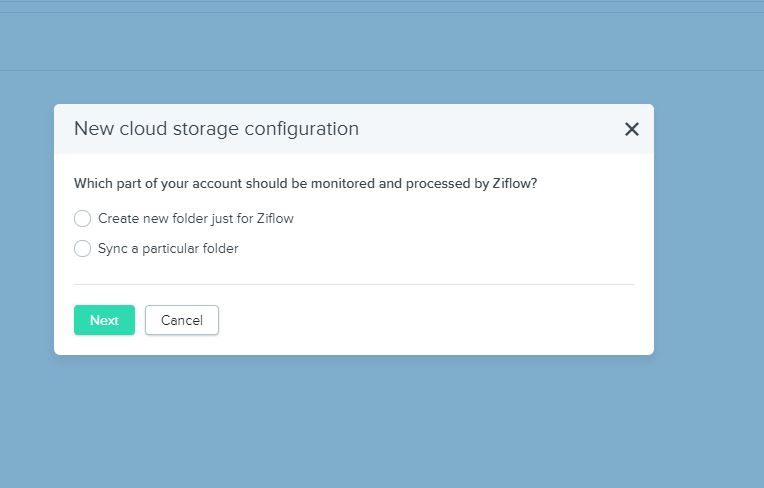
Task: Dismiss the setup with the Cancel button
Action: [x=182, y=320]
